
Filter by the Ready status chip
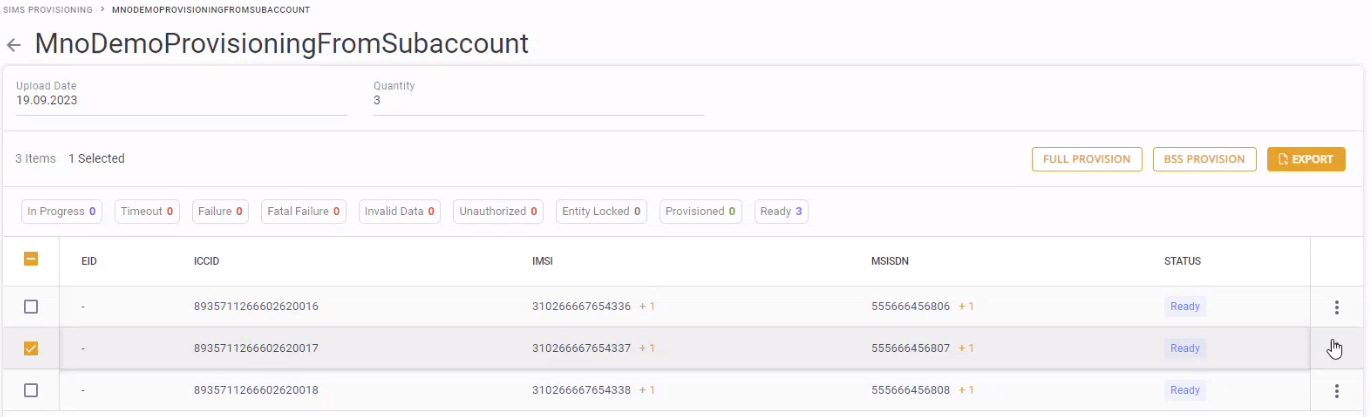point(781,212)
